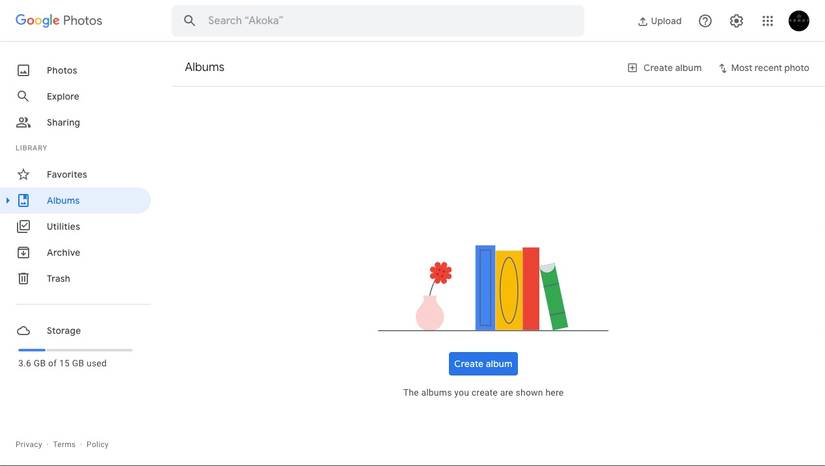Open the settings gear icon
Screen dimensions: 825x466
737,21
